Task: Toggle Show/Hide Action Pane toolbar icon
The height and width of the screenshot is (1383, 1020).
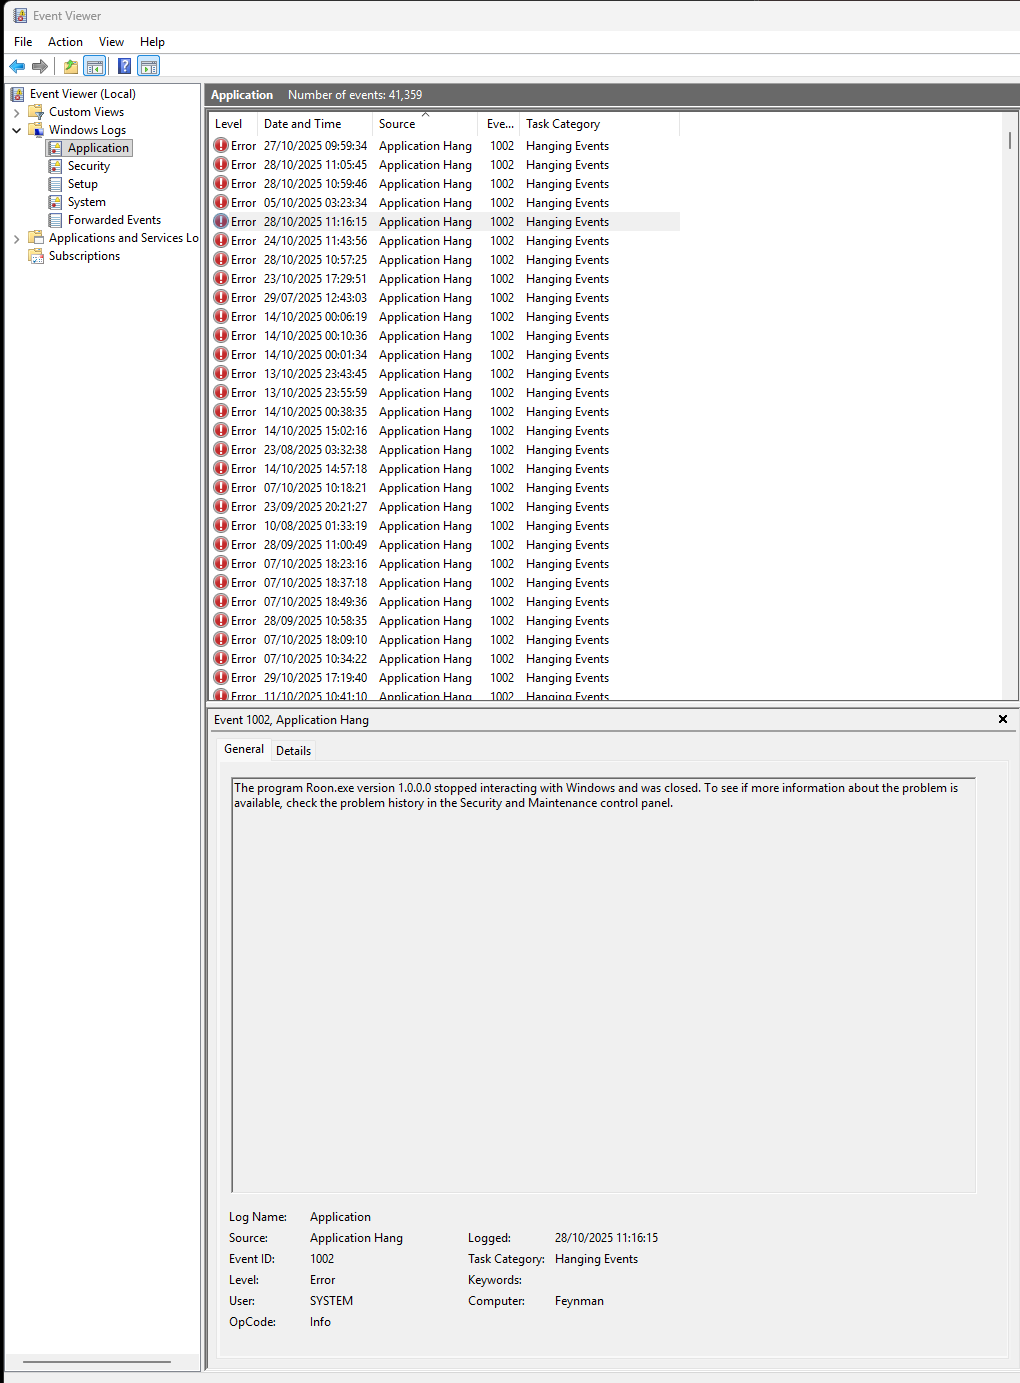Action: [149, 67]
